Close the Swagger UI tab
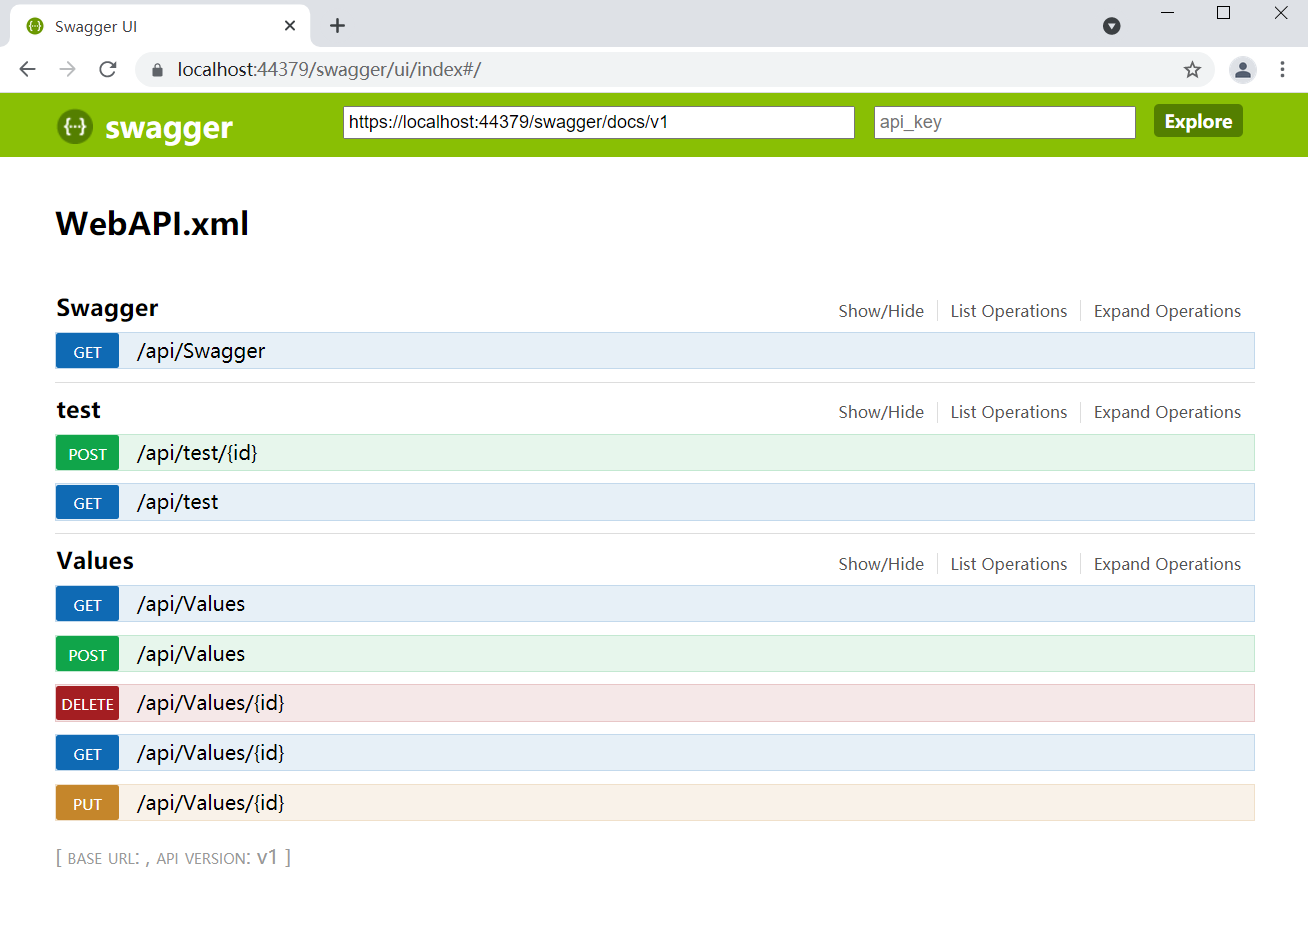 [290, 26]
